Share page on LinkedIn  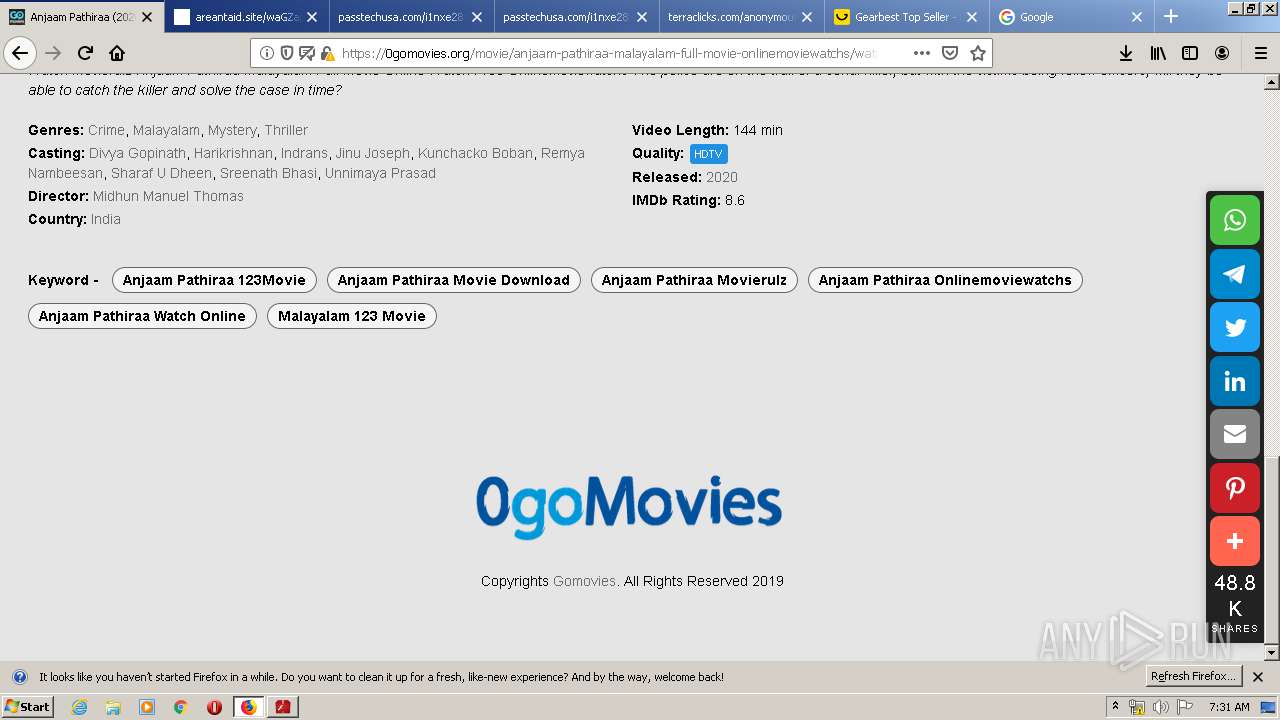[x=1235, y=381]
